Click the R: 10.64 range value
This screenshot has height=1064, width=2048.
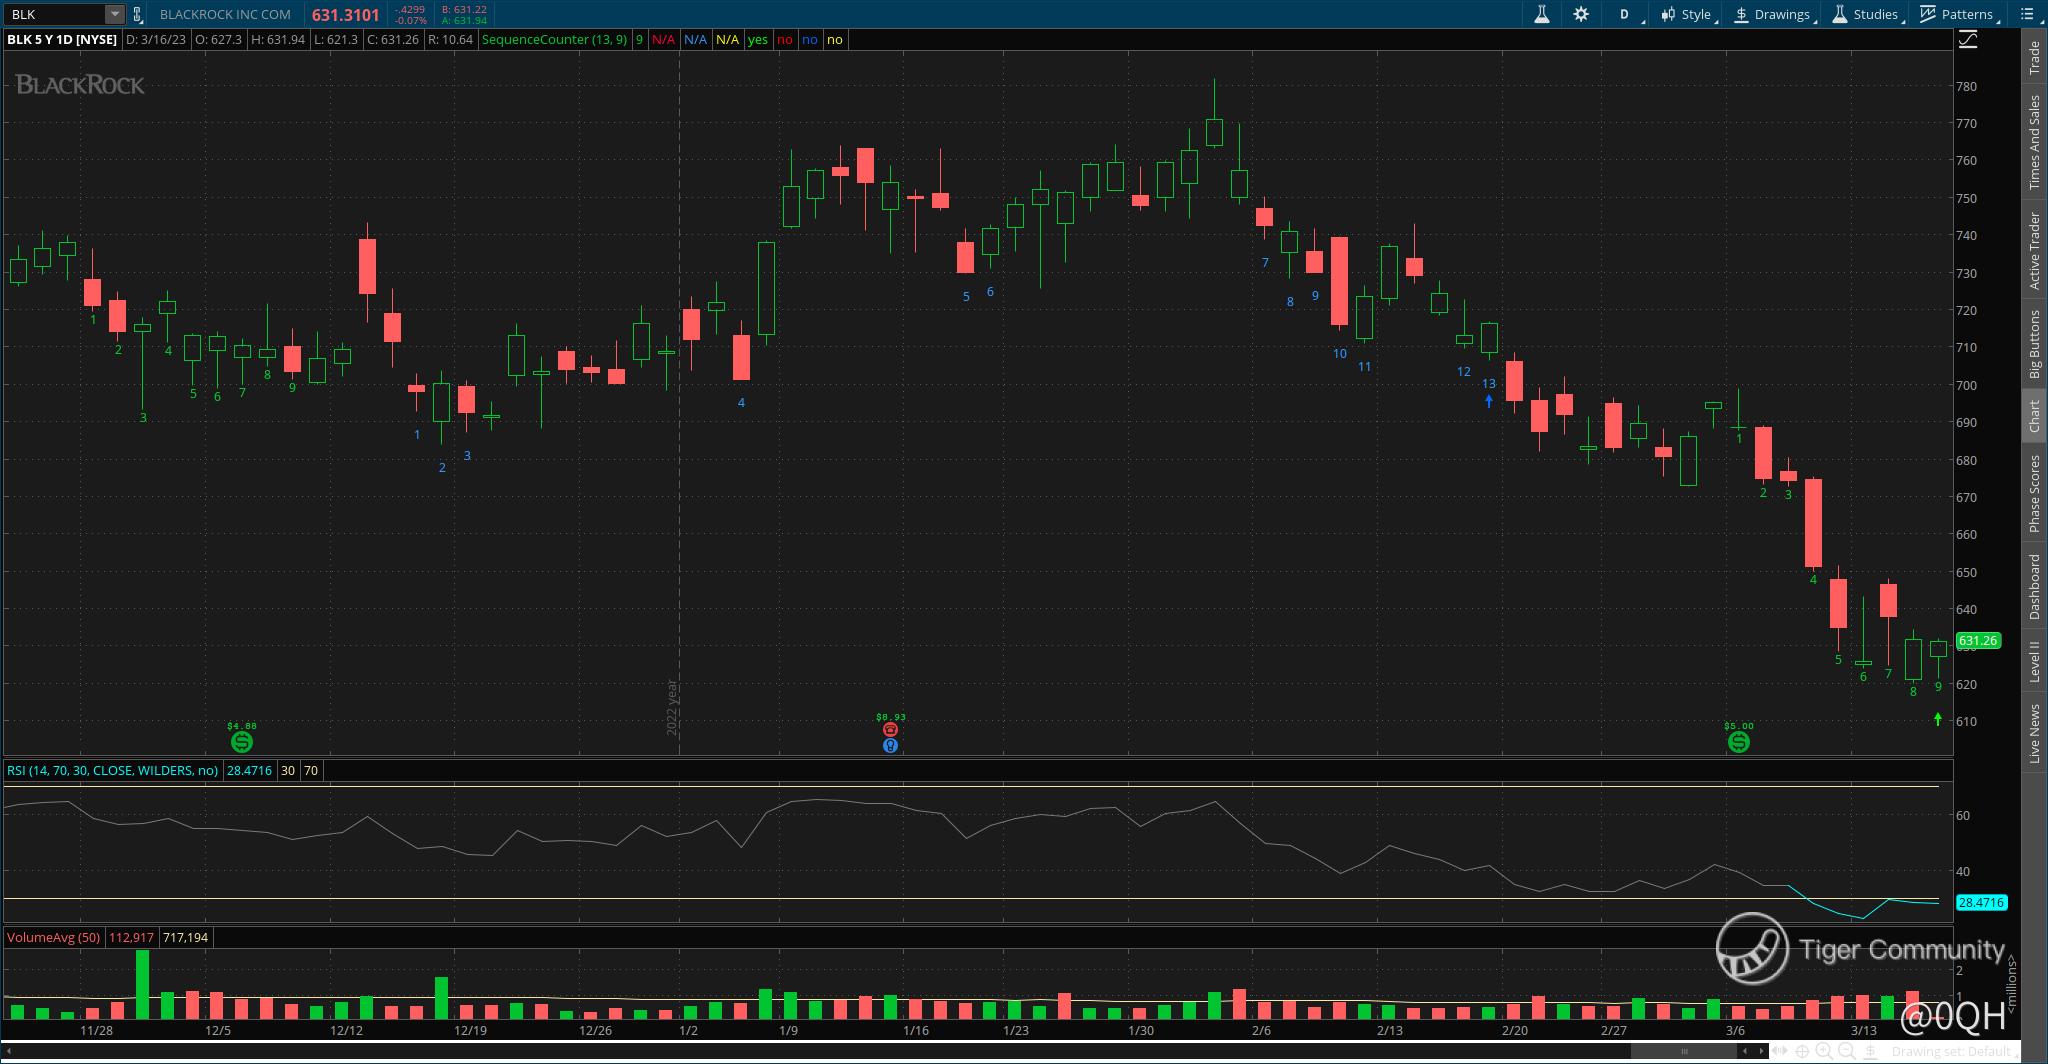coord(450,39)
